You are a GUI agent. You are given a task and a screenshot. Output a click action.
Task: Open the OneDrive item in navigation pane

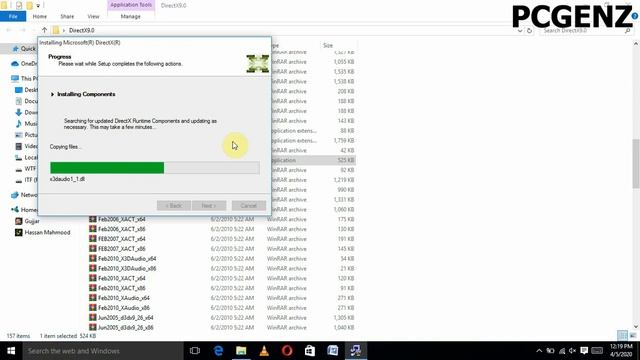point(24,64)
